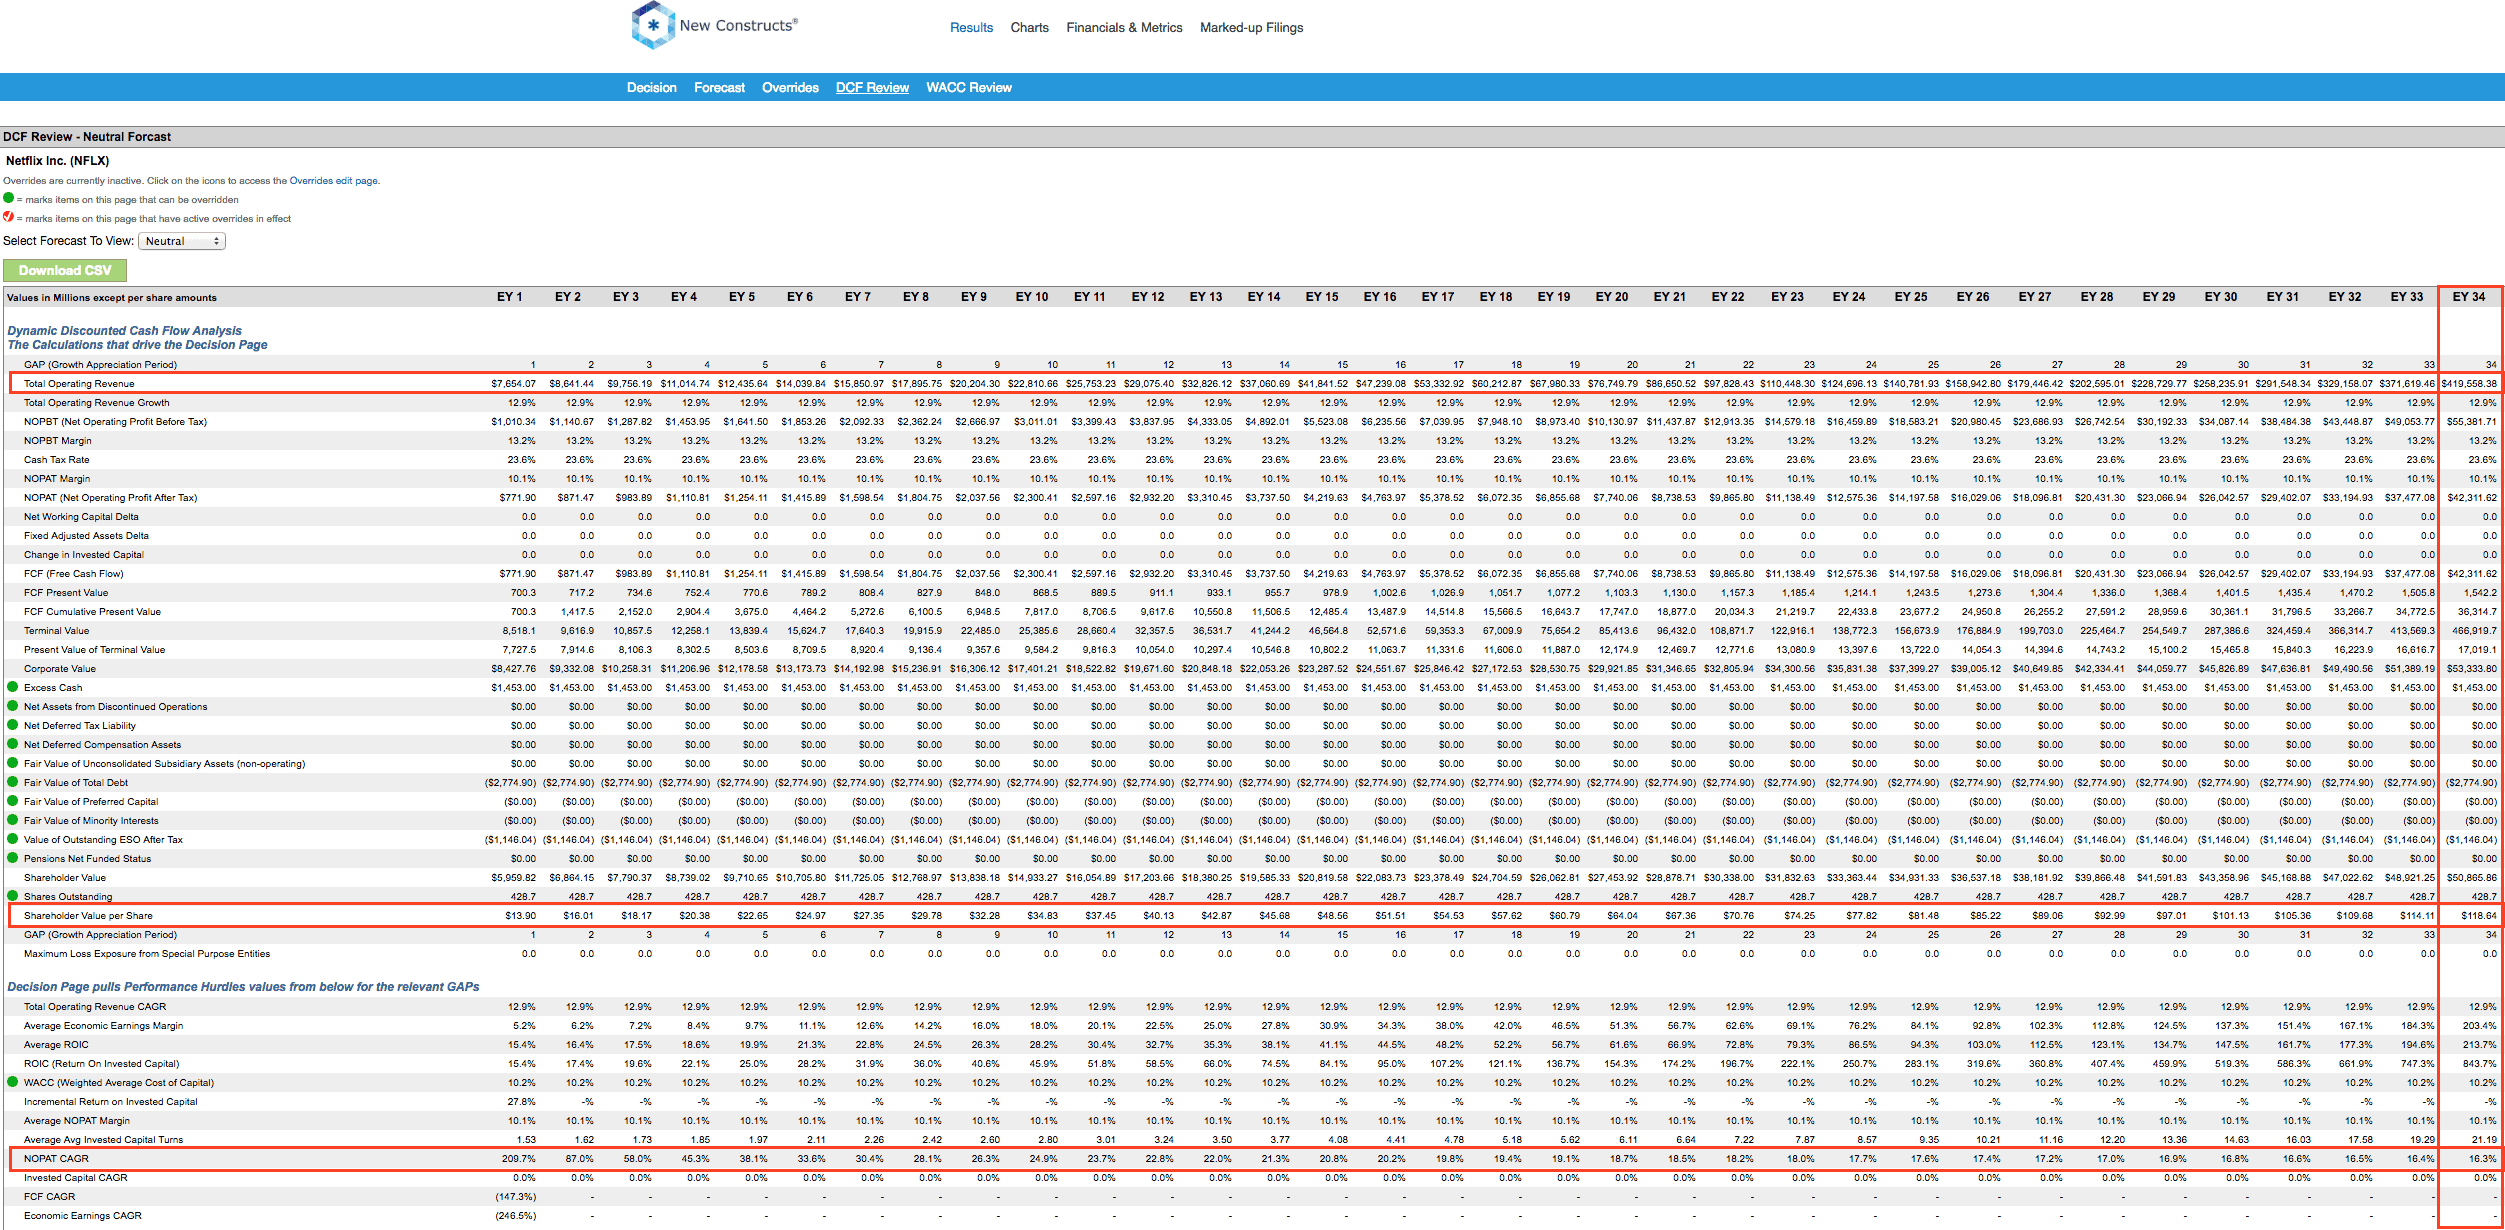Switch to the Forecast sub-tab
This screenshot has height=1230, width=2505.
tap(719, 88)
